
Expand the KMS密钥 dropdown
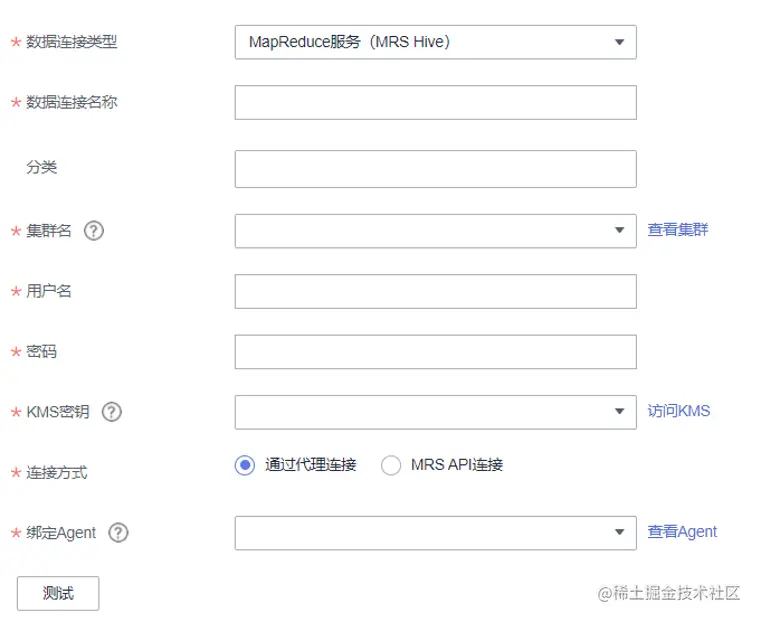pyautogui.click(x=436, y=412)
